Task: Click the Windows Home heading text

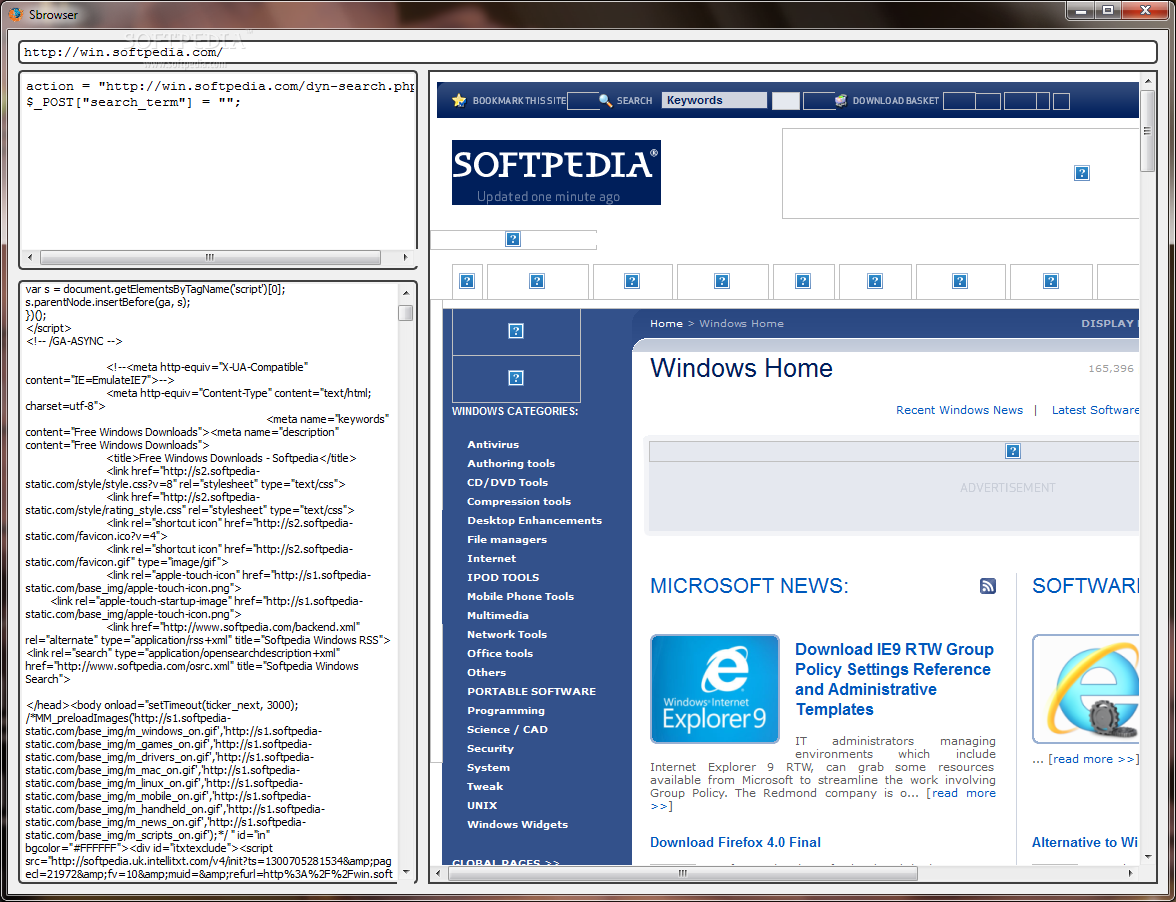Action: tap(741, 368)
